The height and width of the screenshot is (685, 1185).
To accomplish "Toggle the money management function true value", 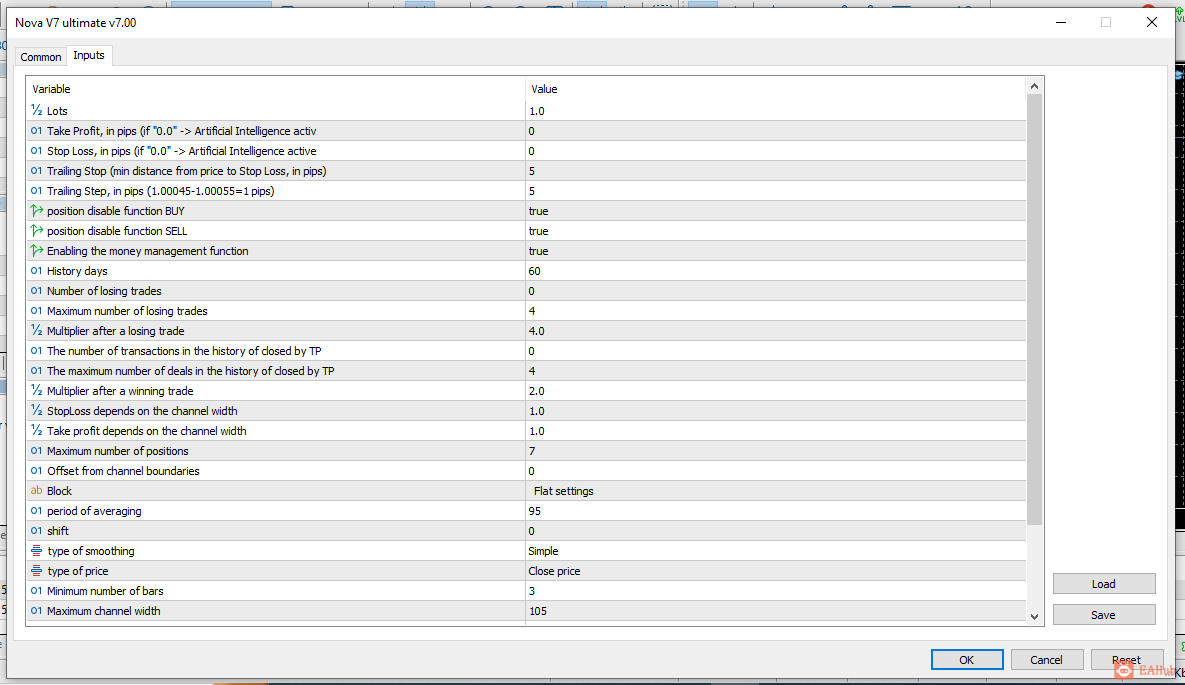I will click(775, 251).
